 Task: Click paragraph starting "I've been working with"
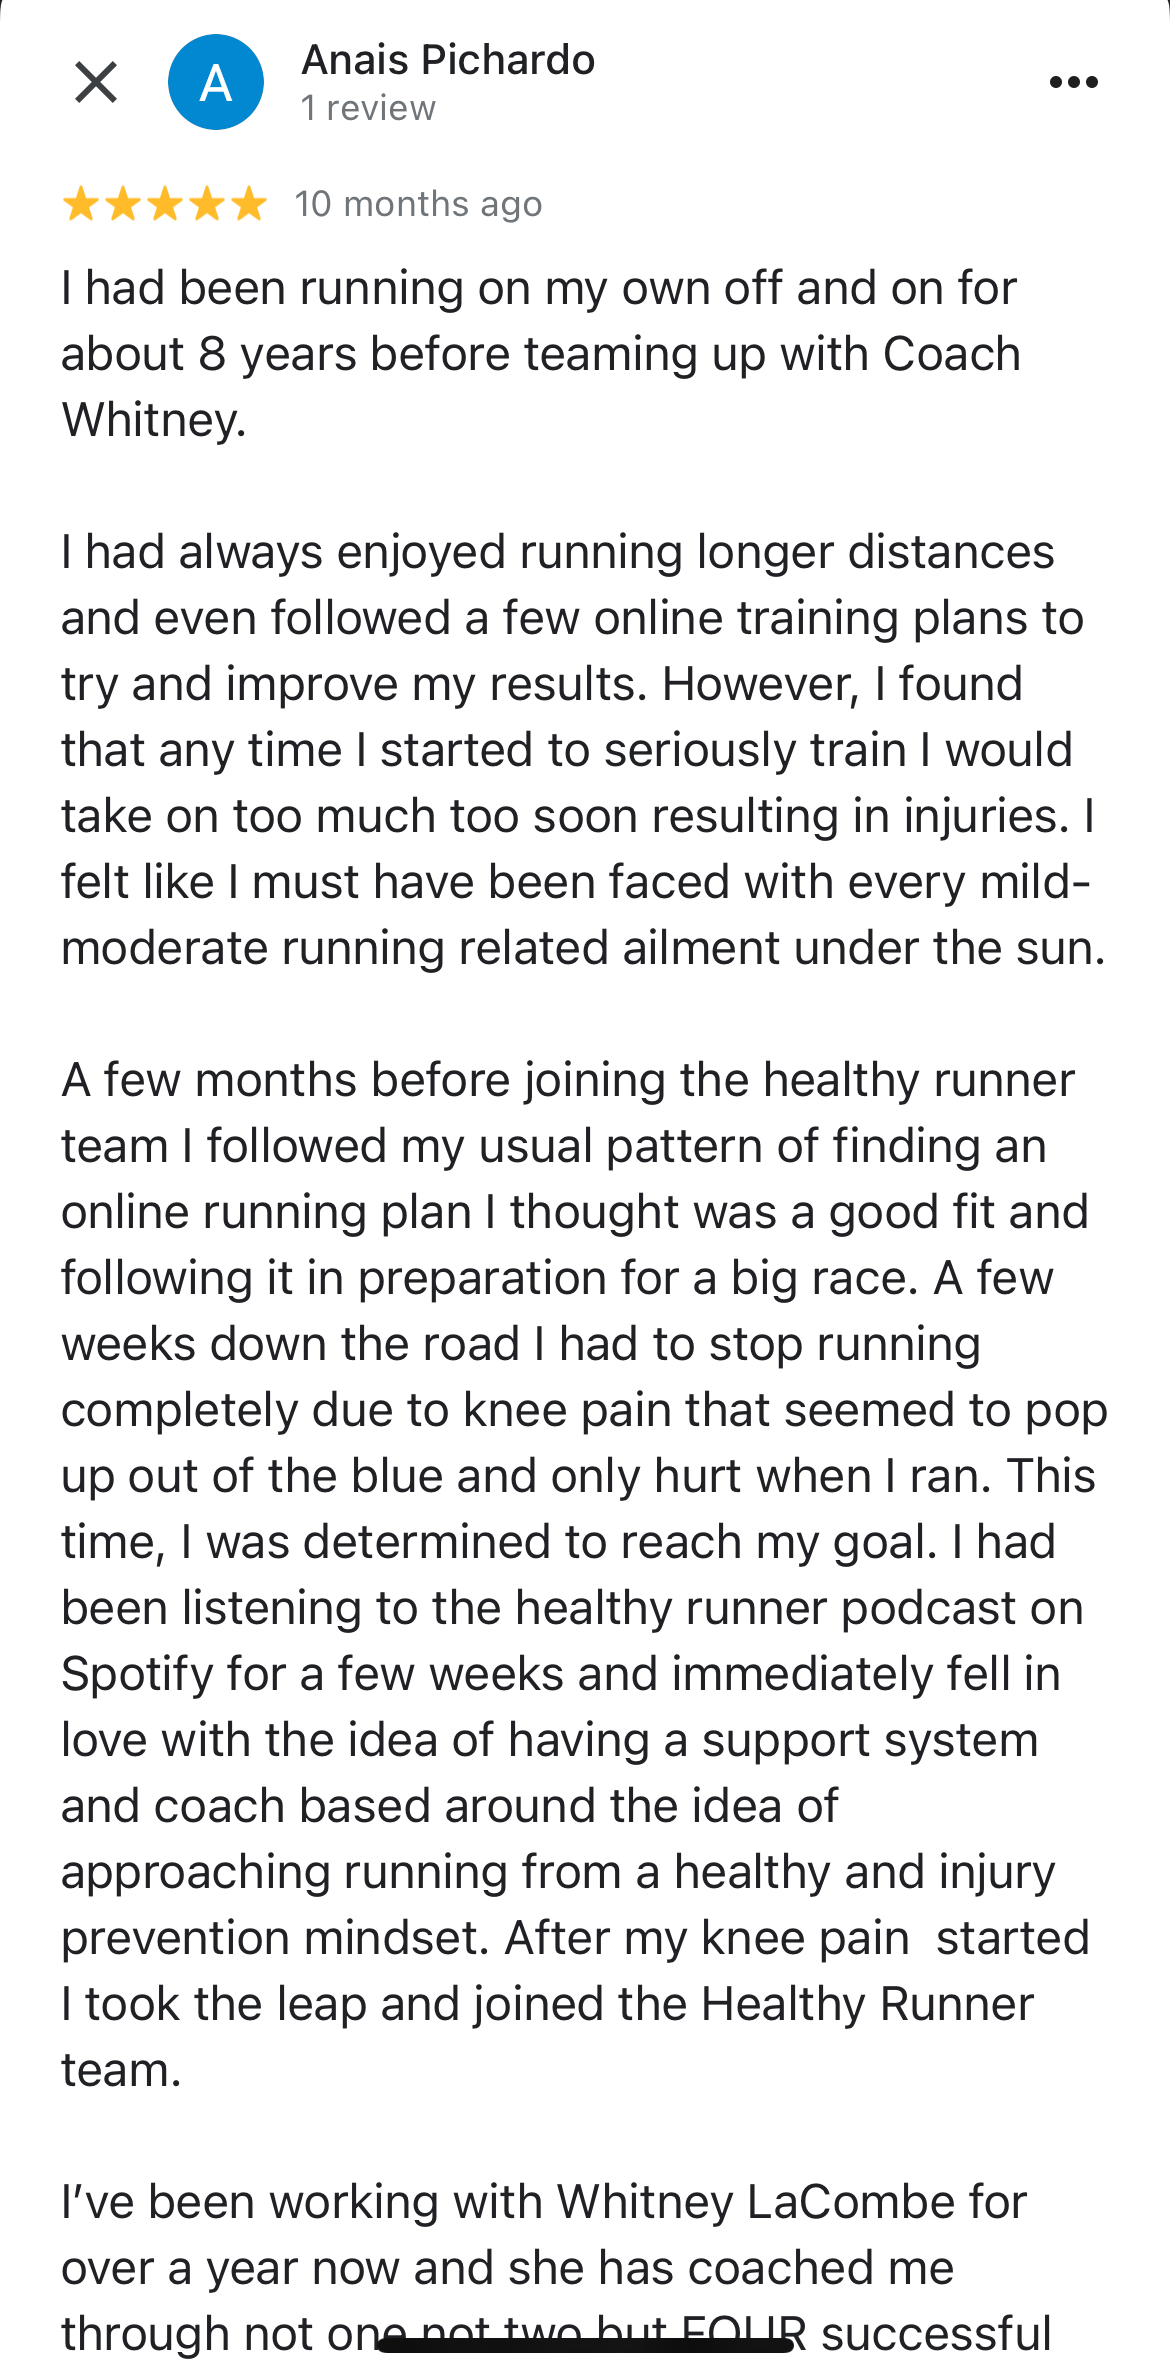click(540, 2268)
